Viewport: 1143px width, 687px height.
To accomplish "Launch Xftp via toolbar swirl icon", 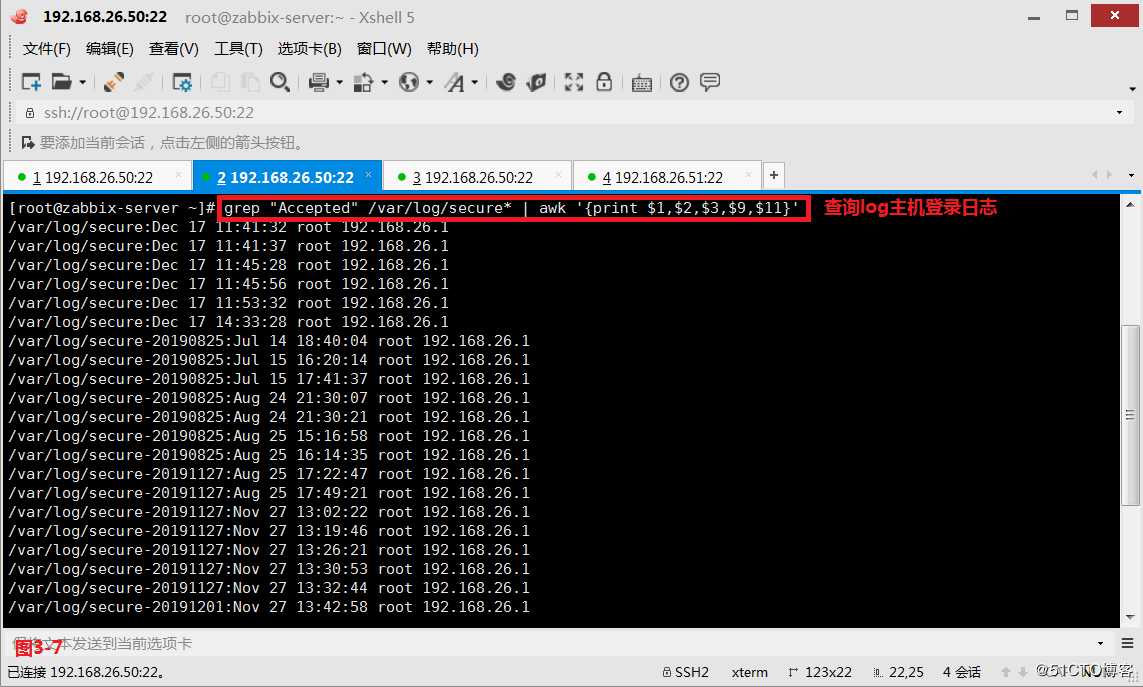I will (506, 82).
